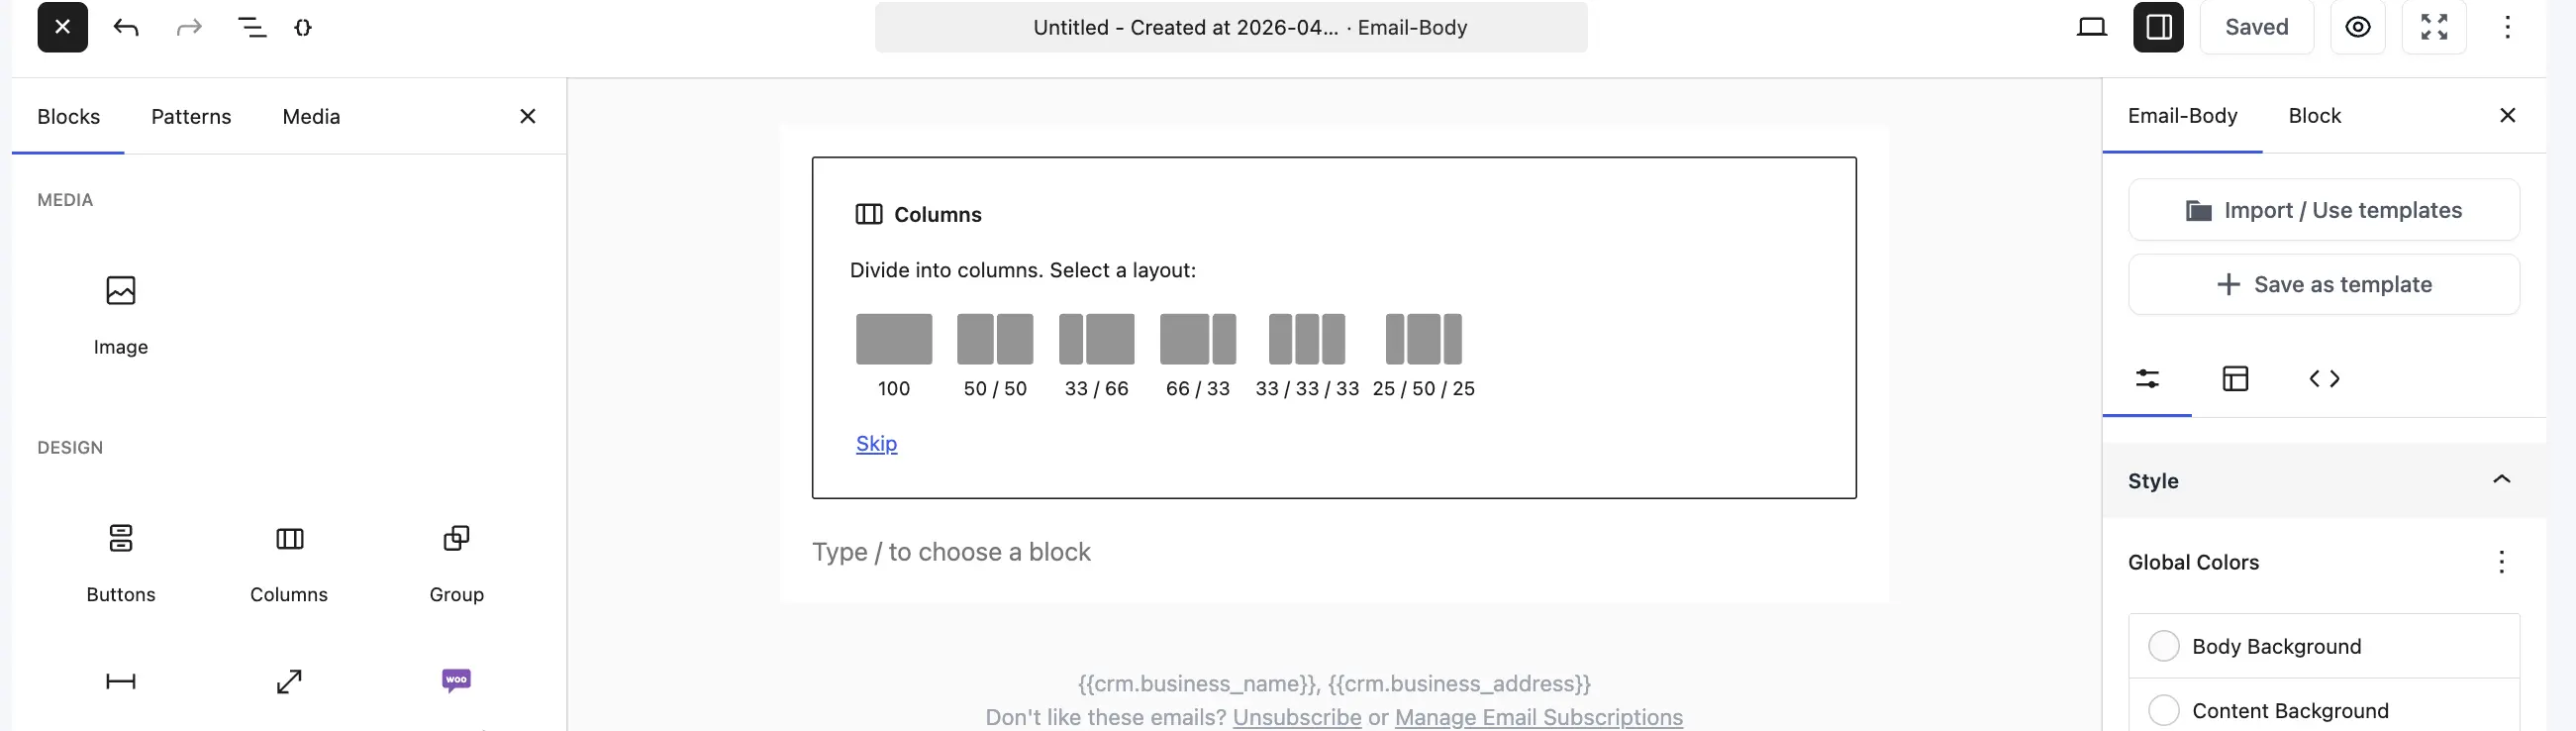Switch to the Block tab
This screenshot has width=2576, height=731.
[2314, 116]
